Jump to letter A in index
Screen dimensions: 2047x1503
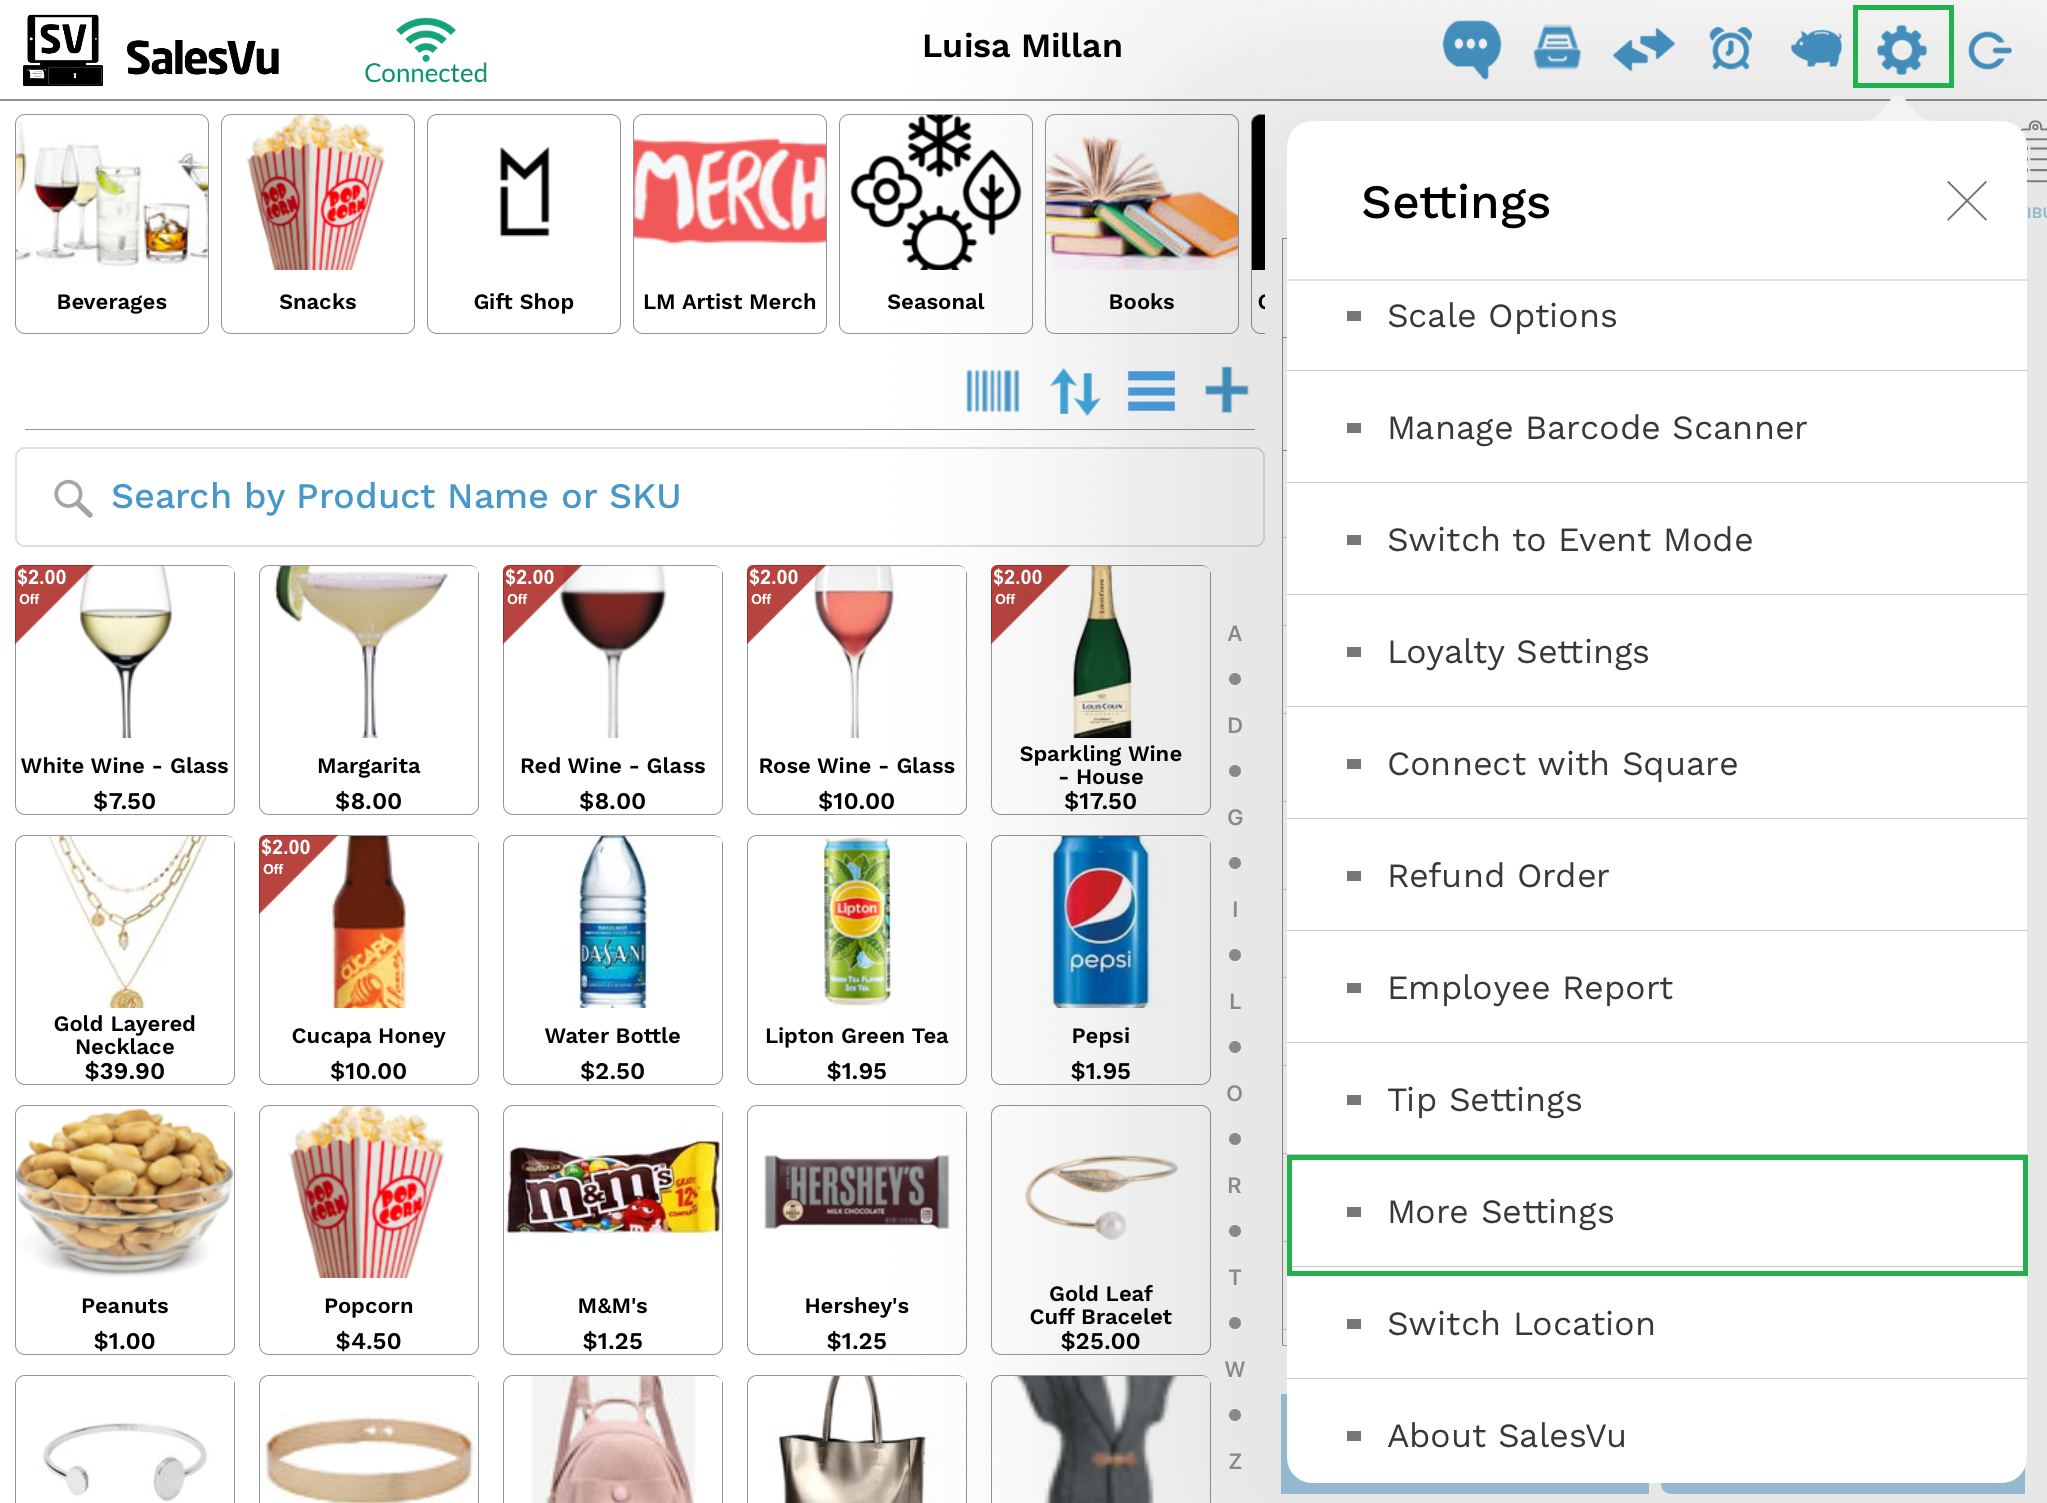pos(1235,634)
